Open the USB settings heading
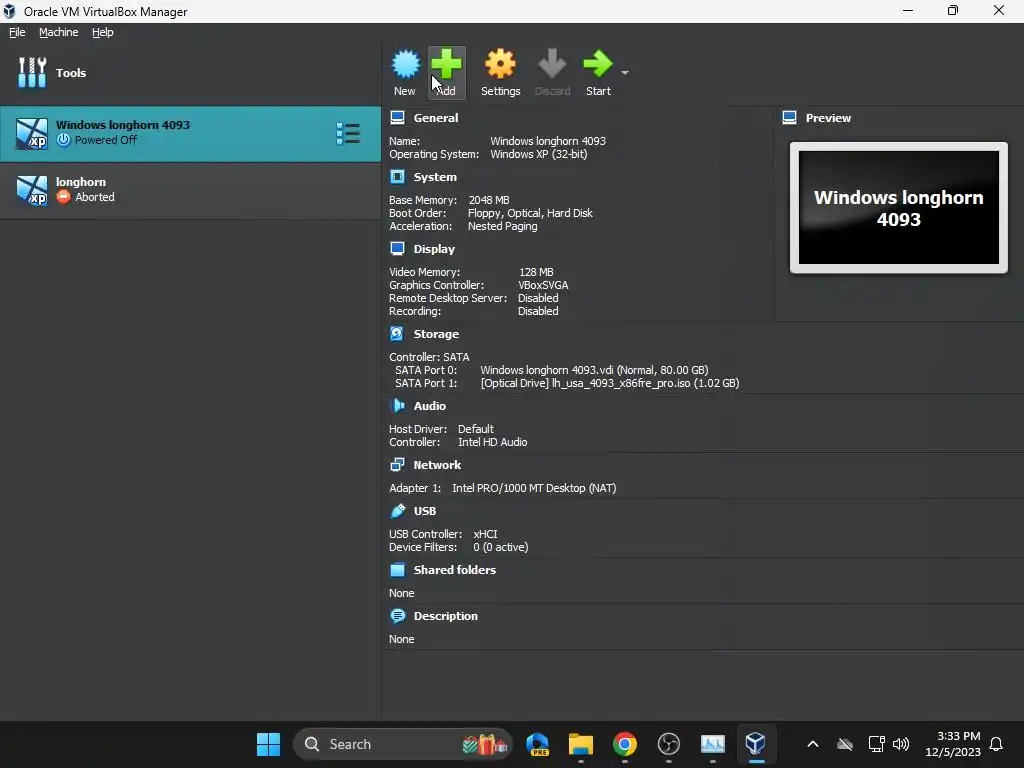Screen dimensions: 1024x768 (x=424, y=511)
